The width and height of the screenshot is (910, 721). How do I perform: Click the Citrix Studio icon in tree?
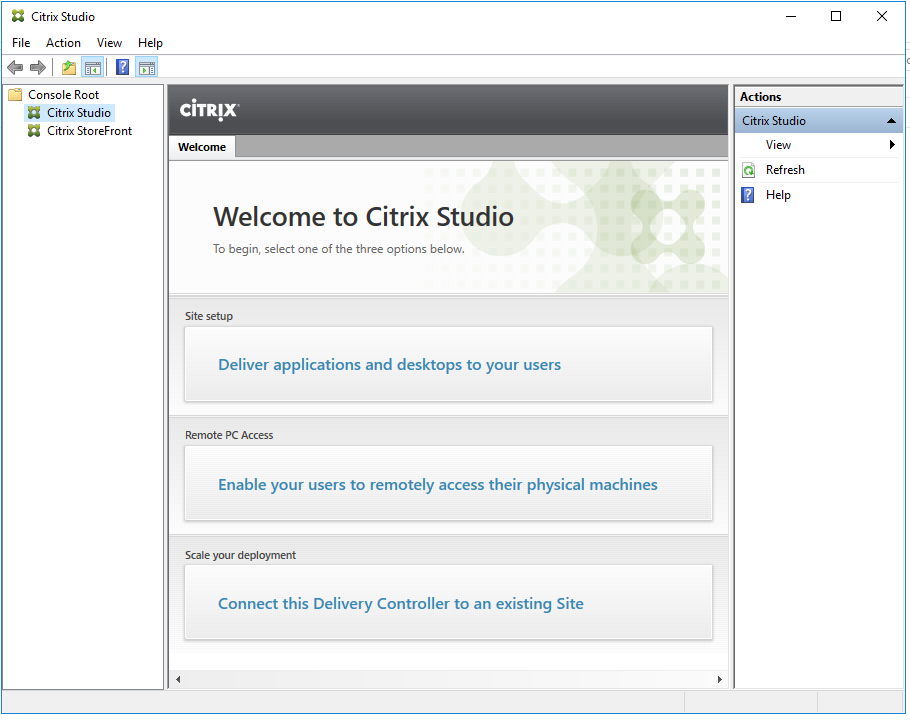coord(35,113)
